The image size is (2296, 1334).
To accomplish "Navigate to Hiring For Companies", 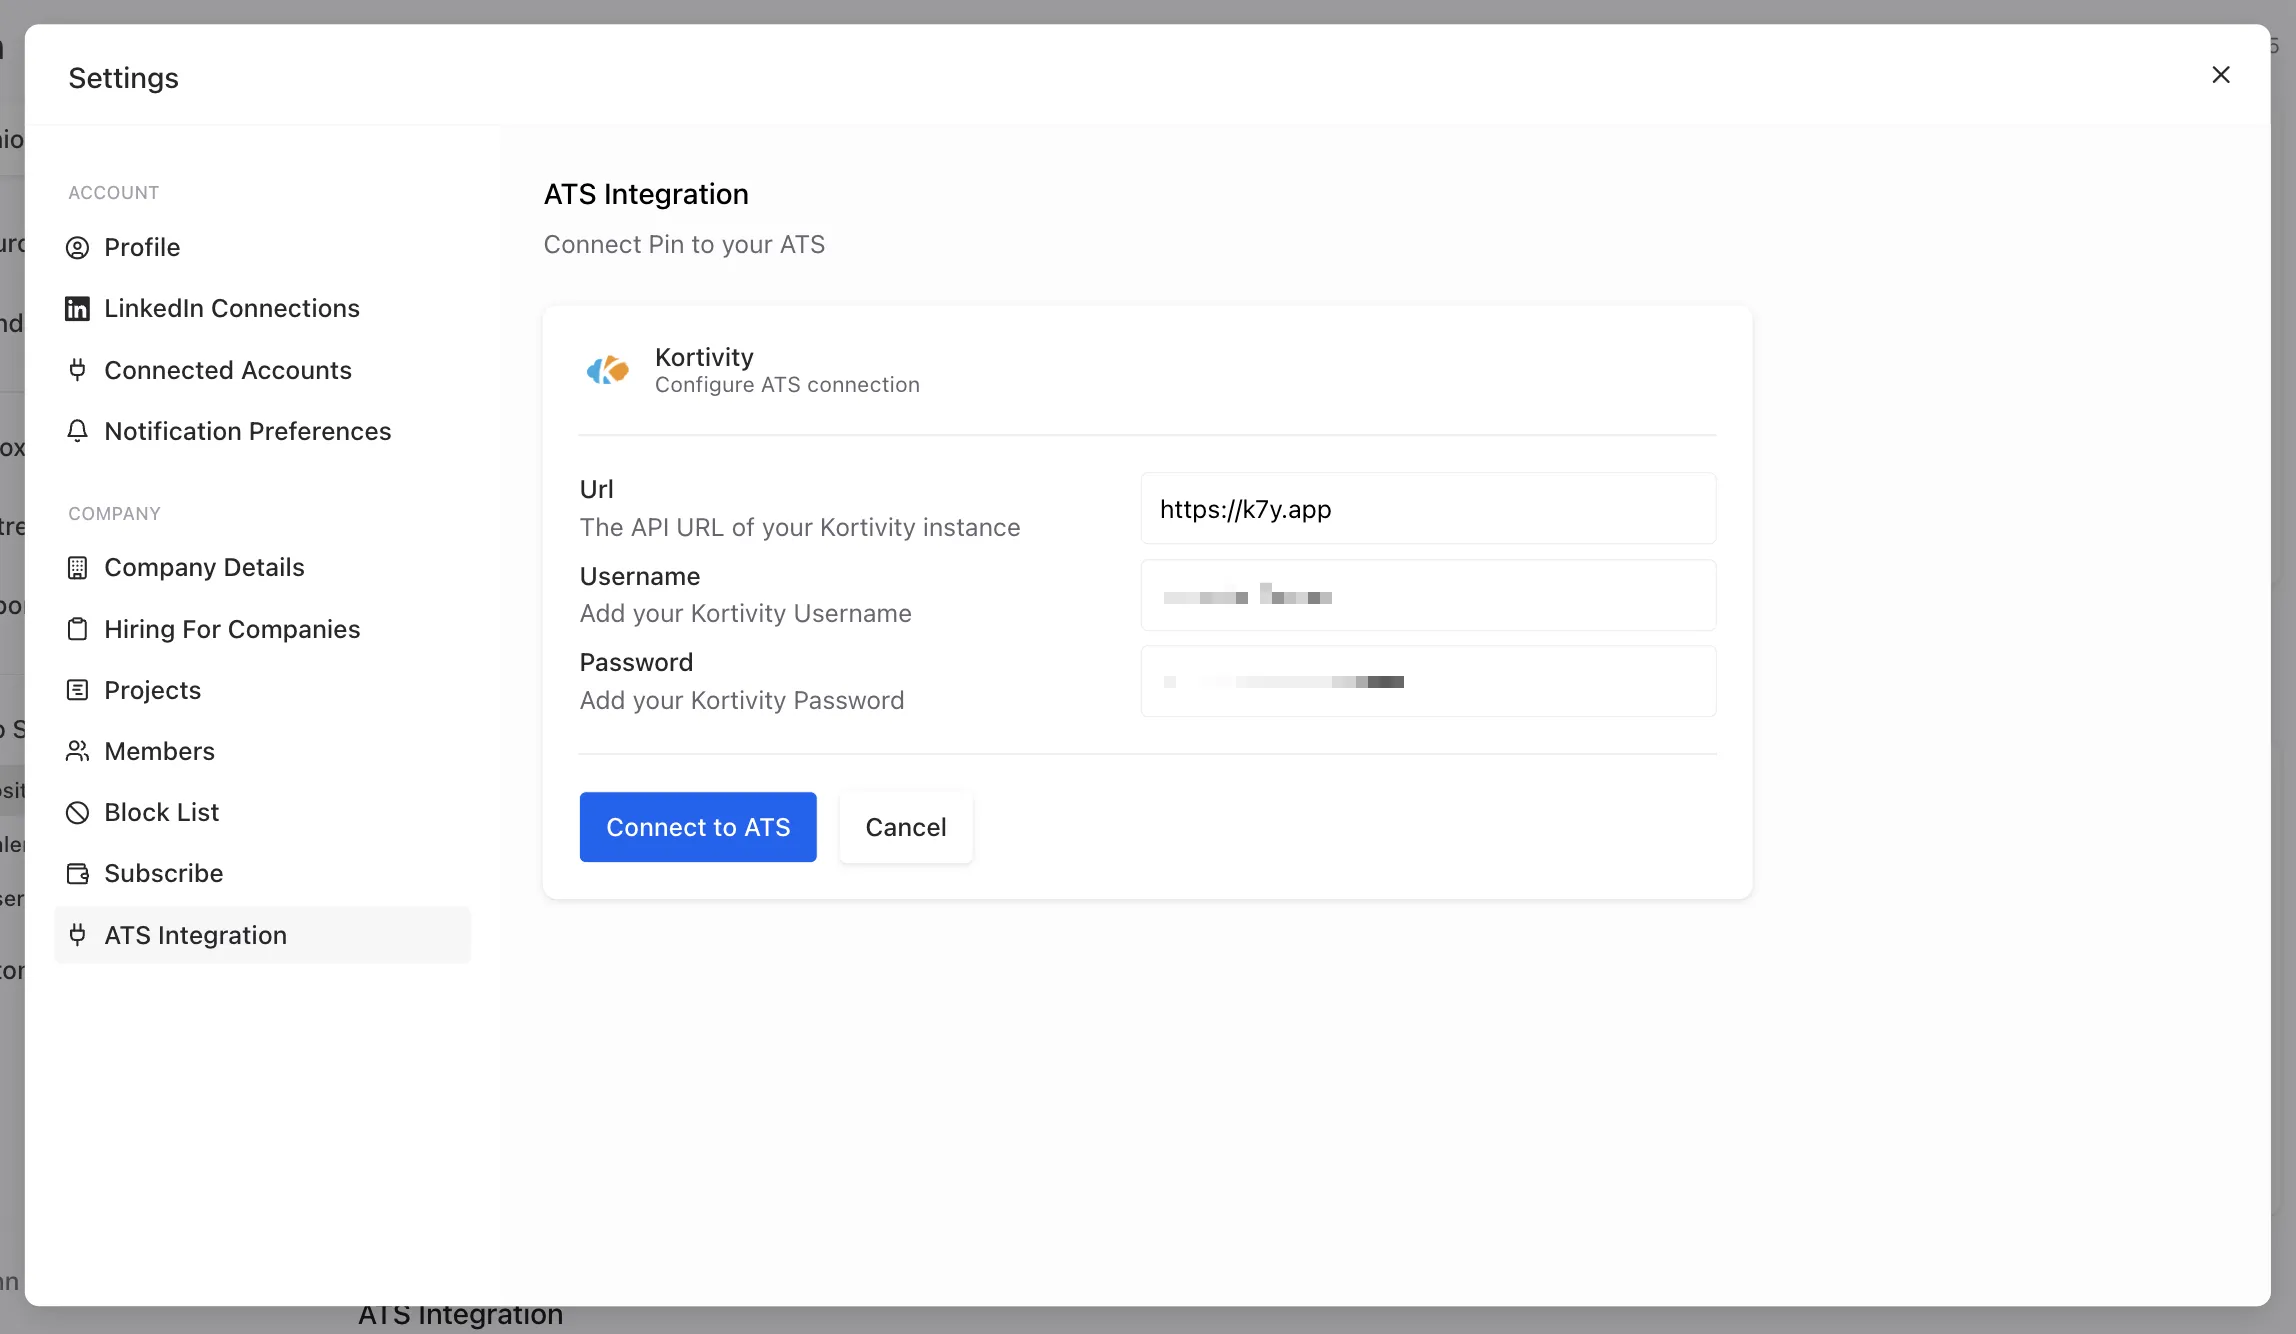I will pyautogui.click(x=262, y=629).
